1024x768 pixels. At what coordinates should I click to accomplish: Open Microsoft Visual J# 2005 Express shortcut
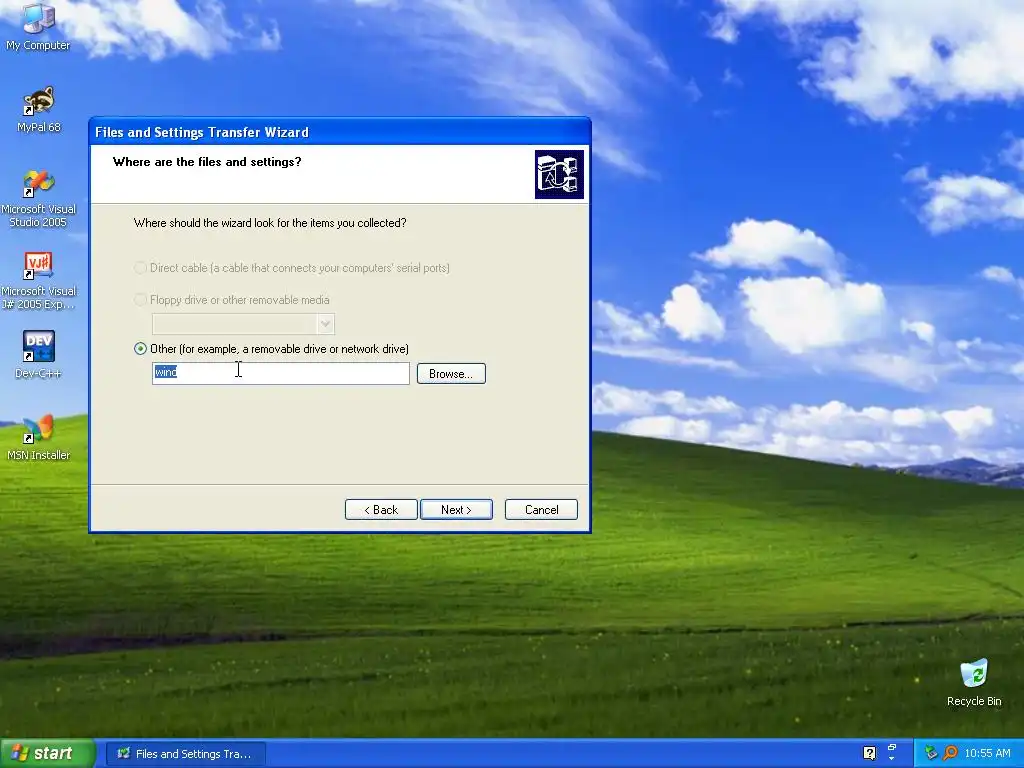coord(38,280)
